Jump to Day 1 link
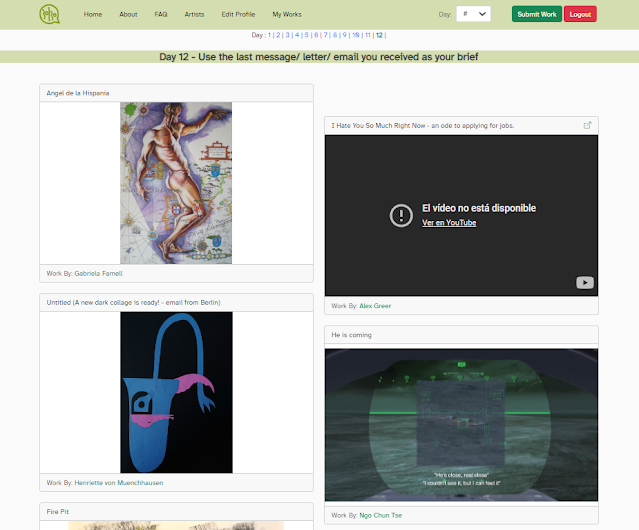This screenshot has width=639, height=530. tap(269, 35)
